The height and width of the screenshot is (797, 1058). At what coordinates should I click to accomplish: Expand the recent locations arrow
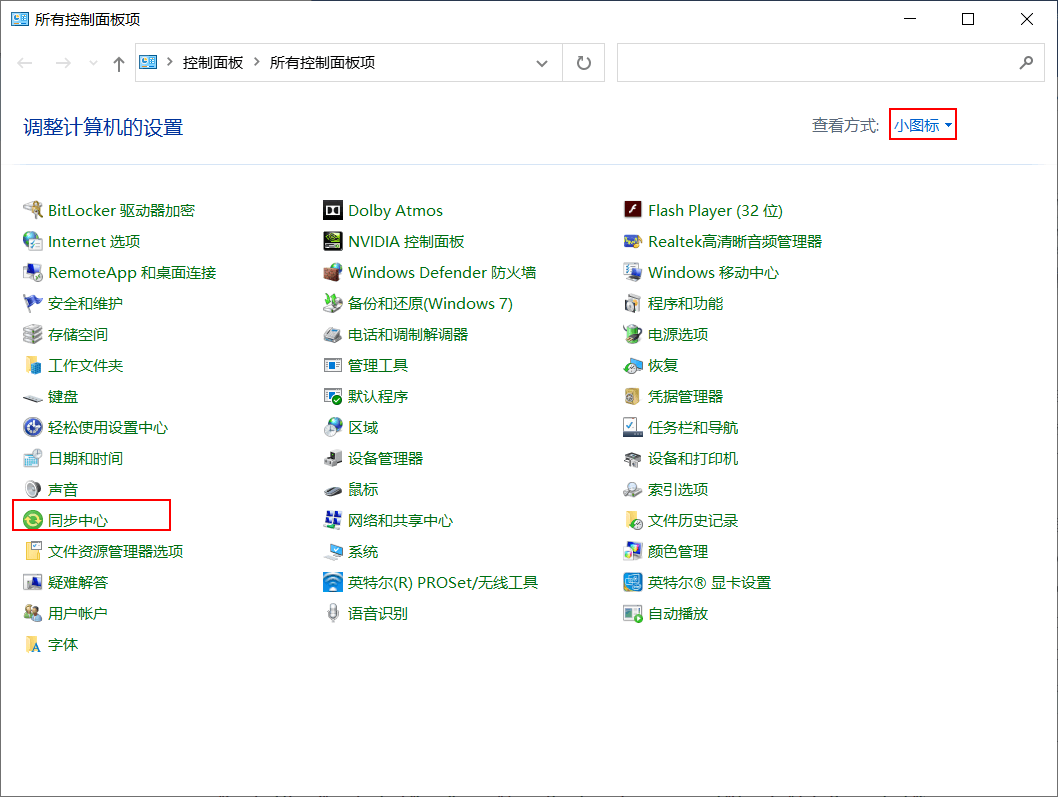93,63
